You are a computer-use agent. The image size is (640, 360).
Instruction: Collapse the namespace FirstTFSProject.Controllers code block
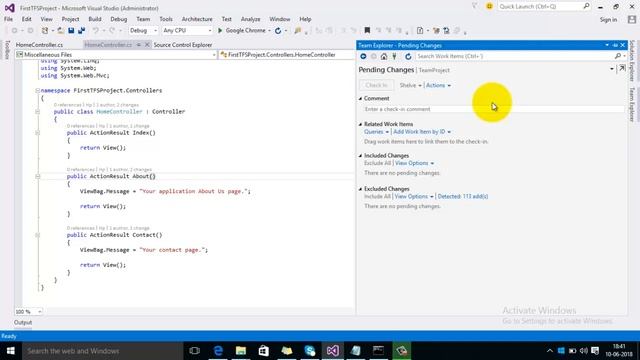pos(37,91)
